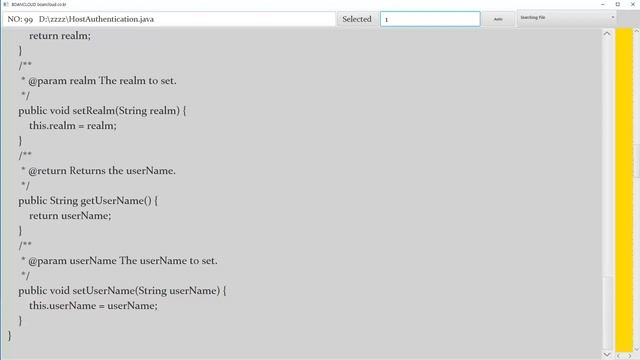The height and width of the screenshot is (360, 640).
Task: Click the HostAuthentication.java file path field
Action: point(169,19)
